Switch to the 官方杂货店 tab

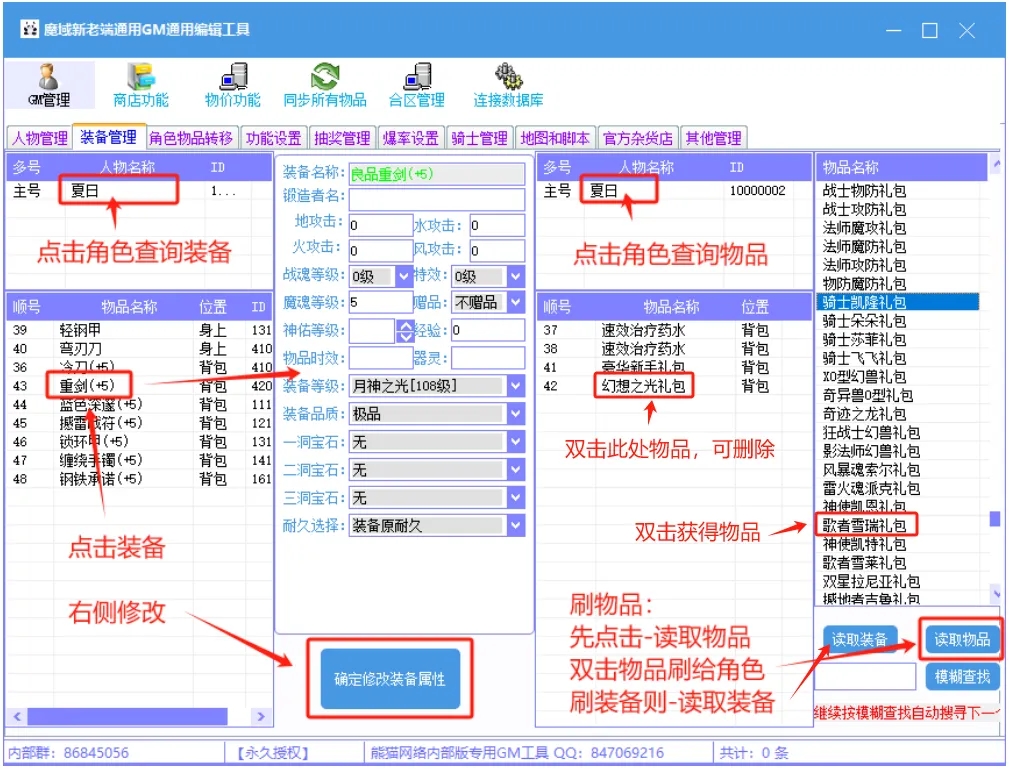click(638, 138)
